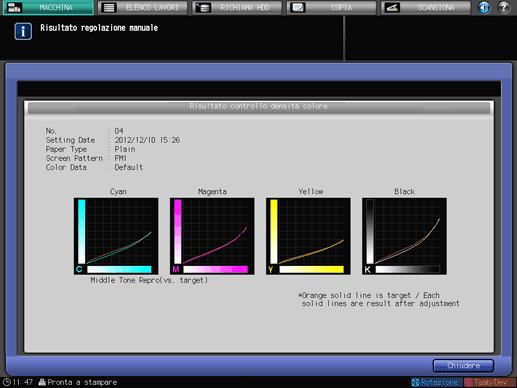Click the printer icon near Pronta a stampare
Viewport: 517px width, 388px height.
(x=42, y=382)
